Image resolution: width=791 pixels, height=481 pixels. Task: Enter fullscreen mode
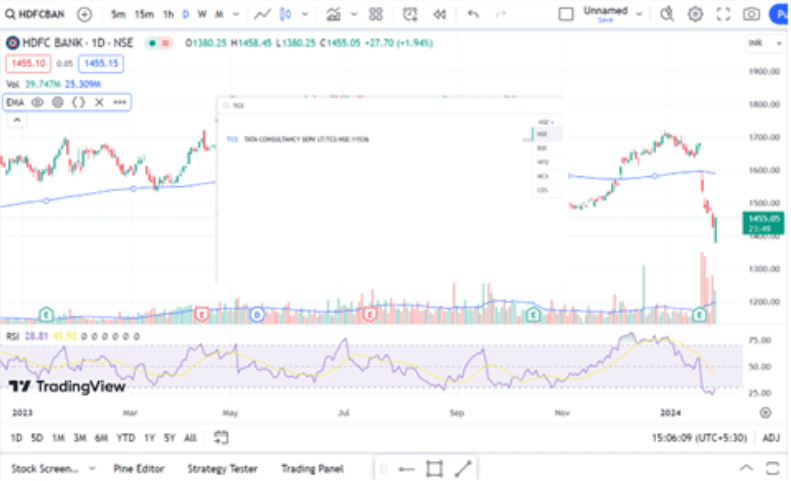723,14
